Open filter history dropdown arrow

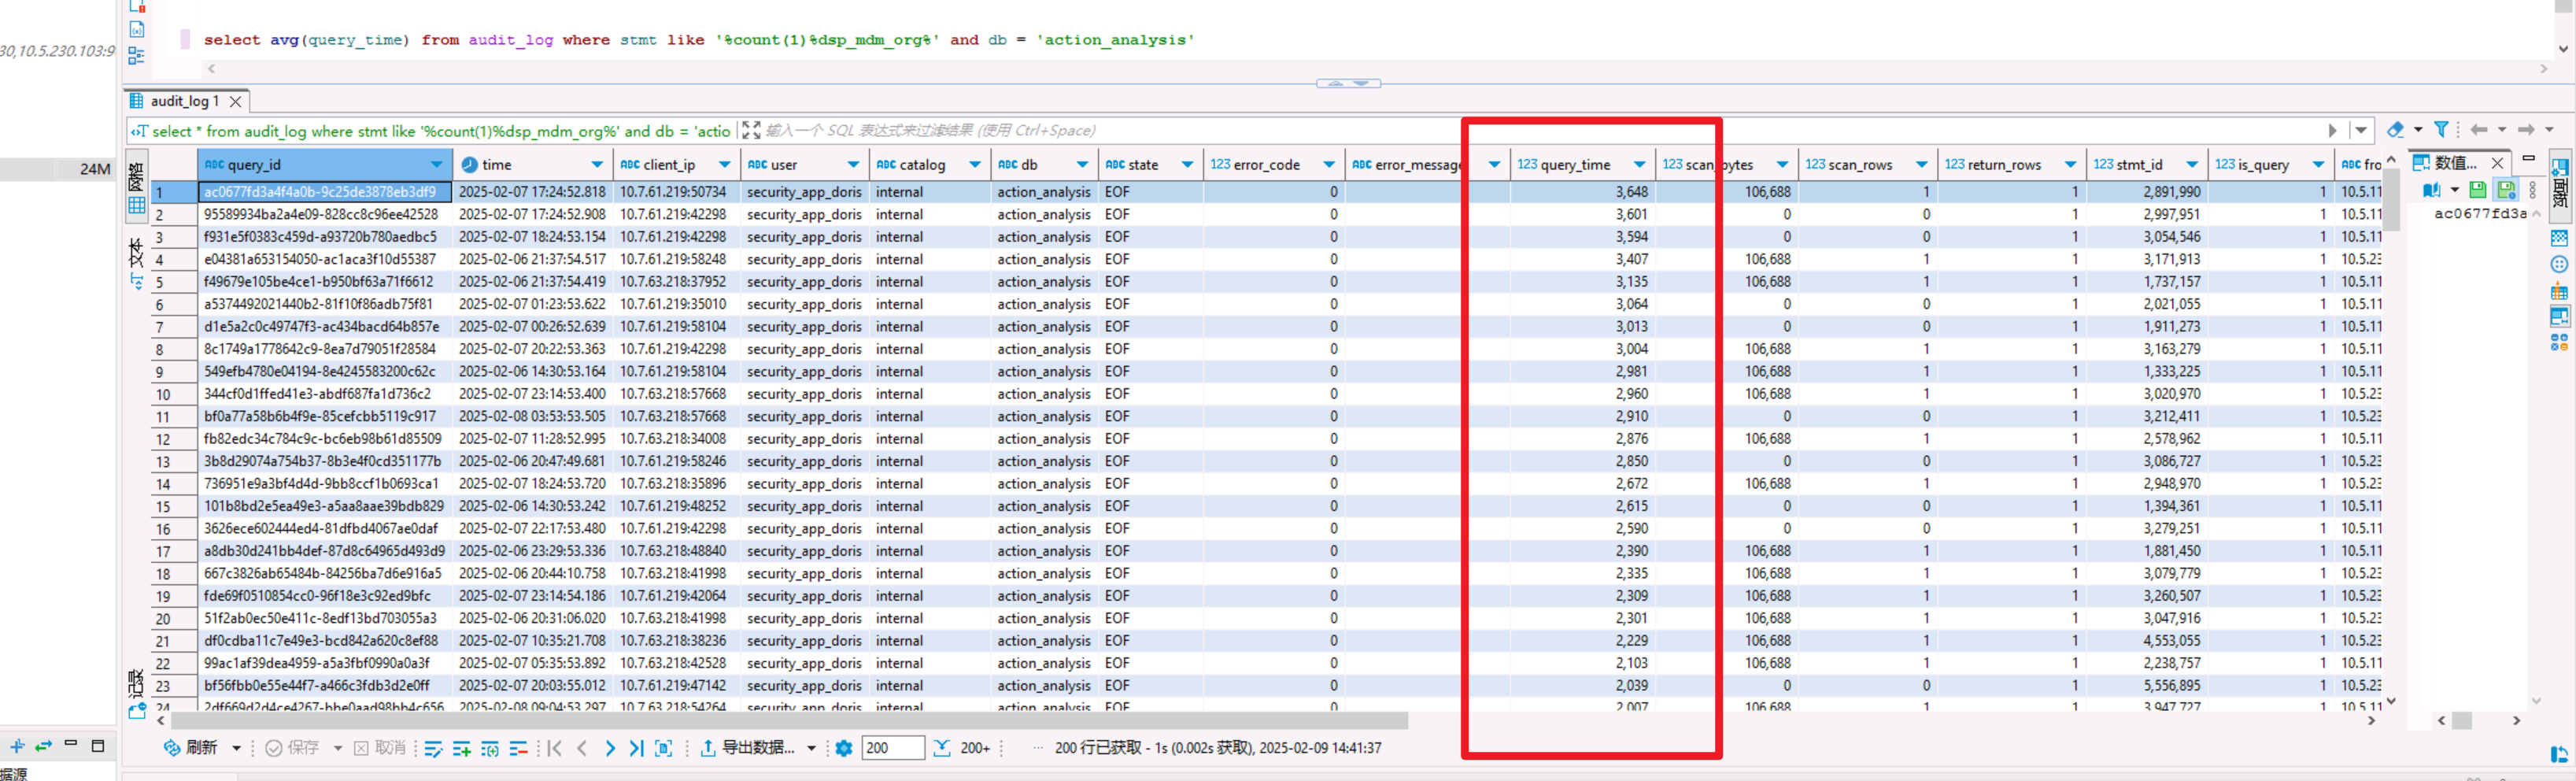[x=2361, y=131]
